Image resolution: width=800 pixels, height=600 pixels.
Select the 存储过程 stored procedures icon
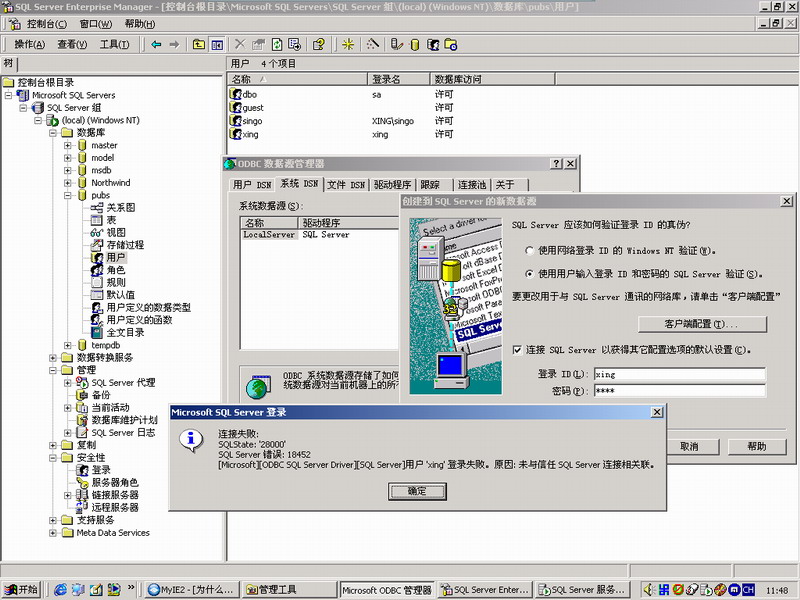coord(97,245)
